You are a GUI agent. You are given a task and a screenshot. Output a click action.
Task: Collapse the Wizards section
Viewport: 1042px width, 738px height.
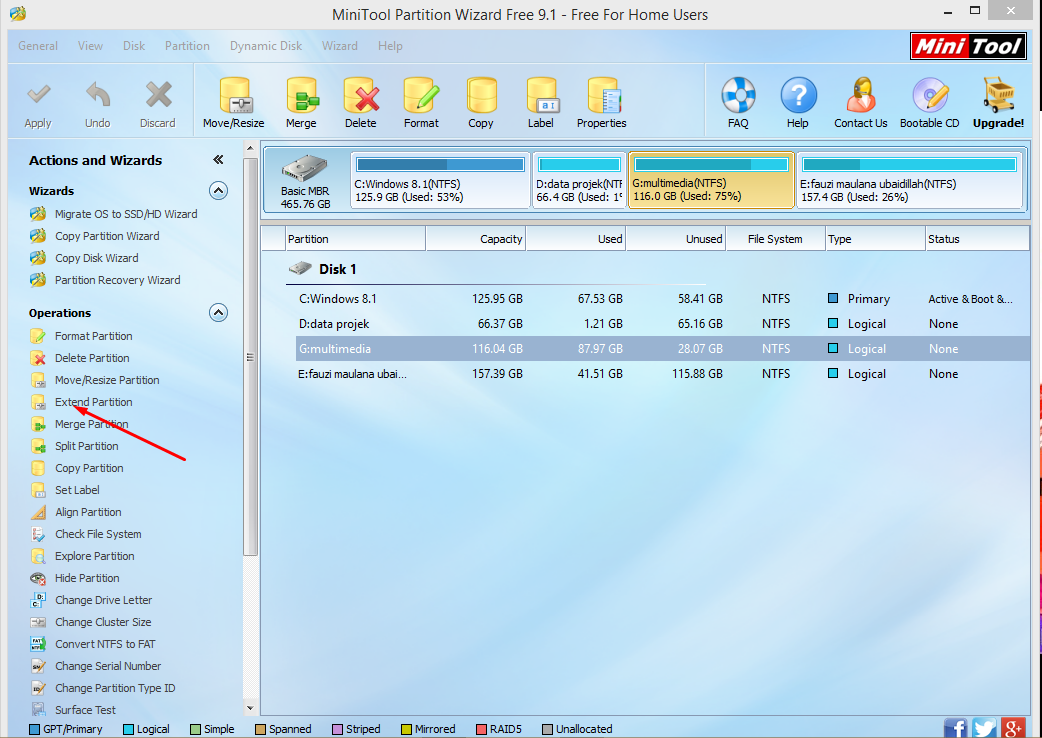(219, 191)
